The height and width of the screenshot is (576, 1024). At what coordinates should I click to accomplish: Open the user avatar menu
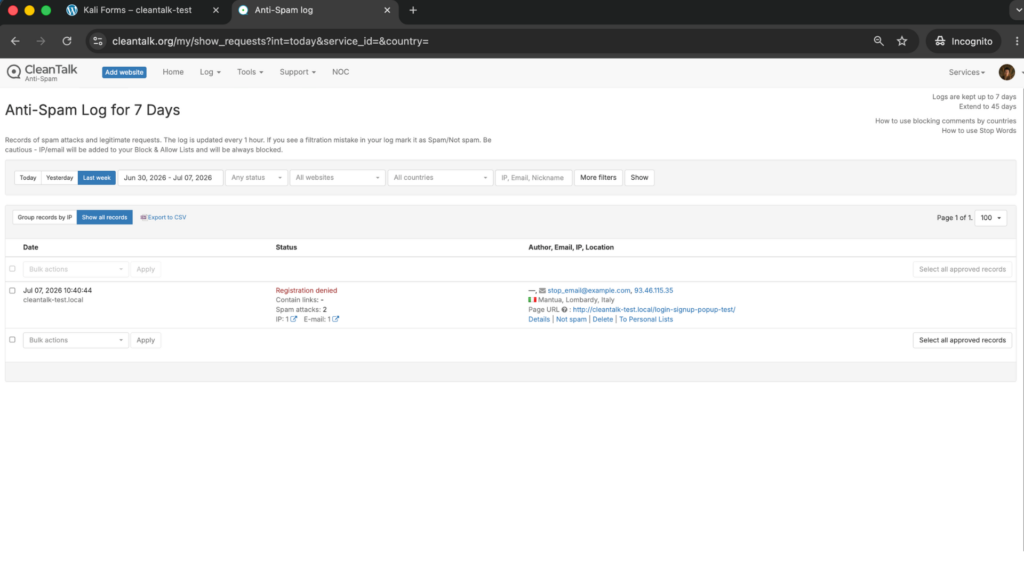(x=1006, y=72)
